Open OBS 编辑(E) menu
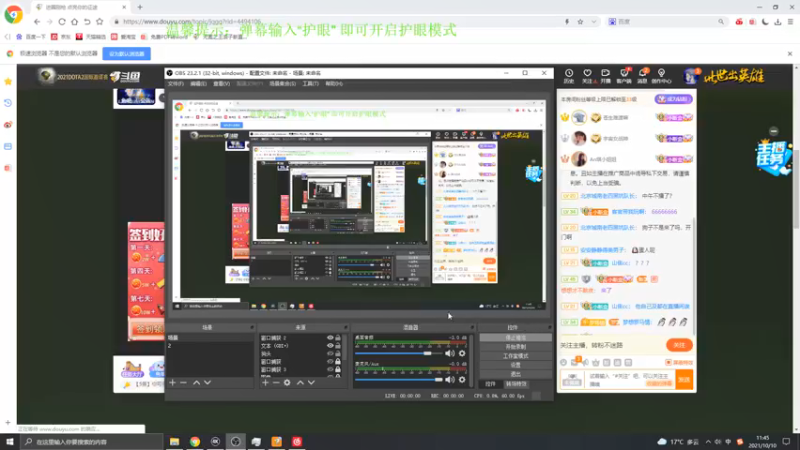The image size is (800, 450). (x=198, y=84)
